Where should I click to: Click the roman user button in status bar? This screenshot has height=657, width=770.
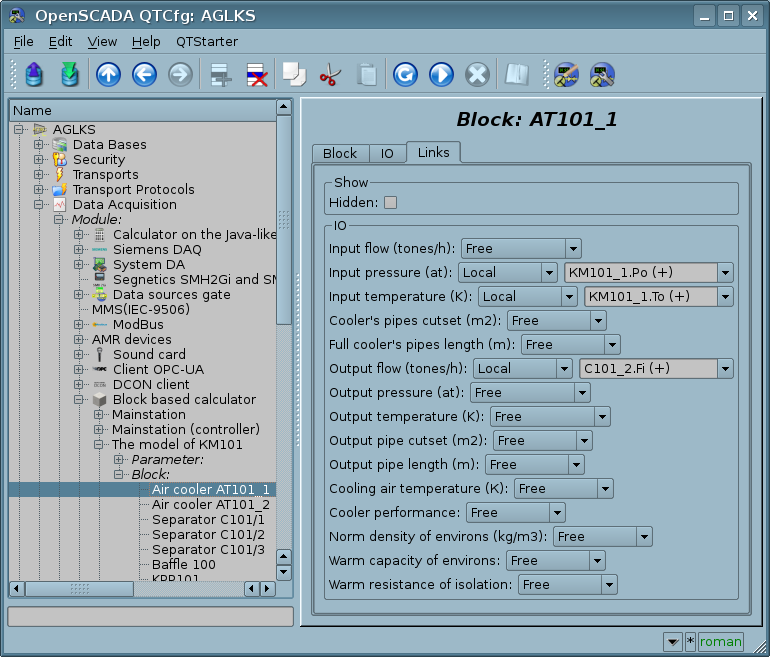tap(720, 642)
